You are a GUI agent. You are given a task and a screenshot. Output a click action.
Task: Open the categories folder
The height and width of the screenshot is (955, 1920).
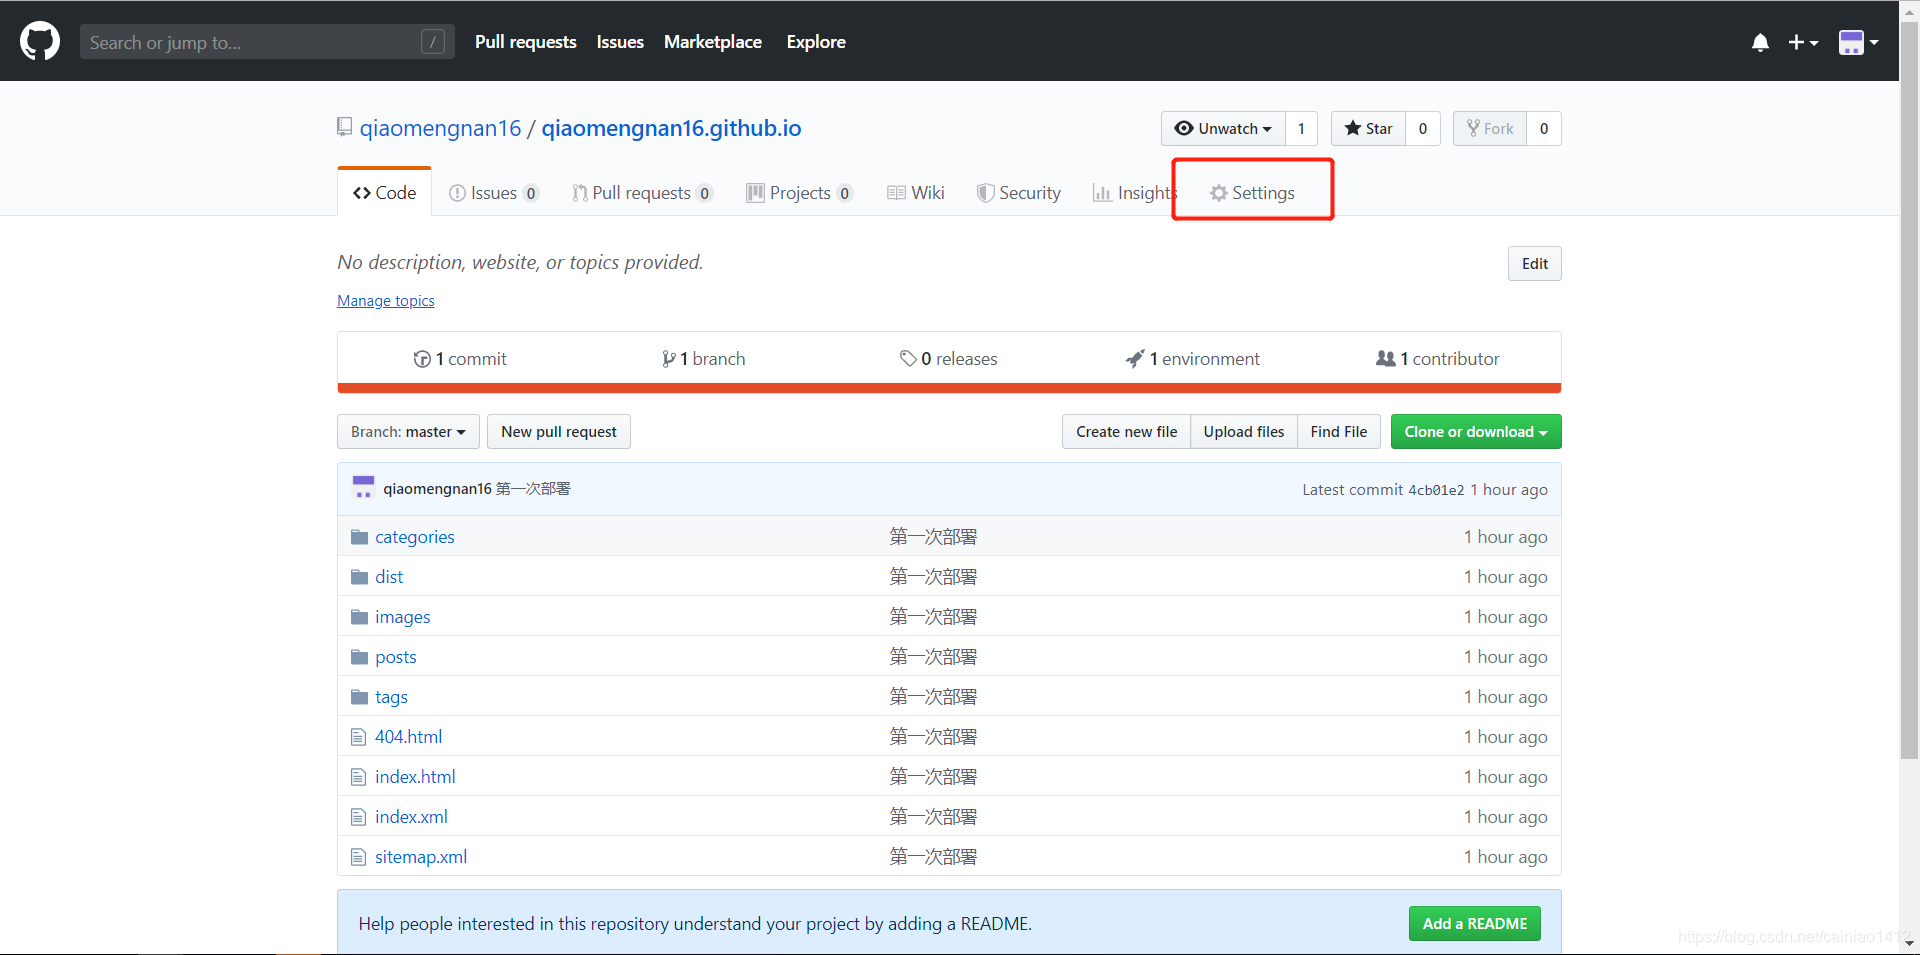point(415,537)
